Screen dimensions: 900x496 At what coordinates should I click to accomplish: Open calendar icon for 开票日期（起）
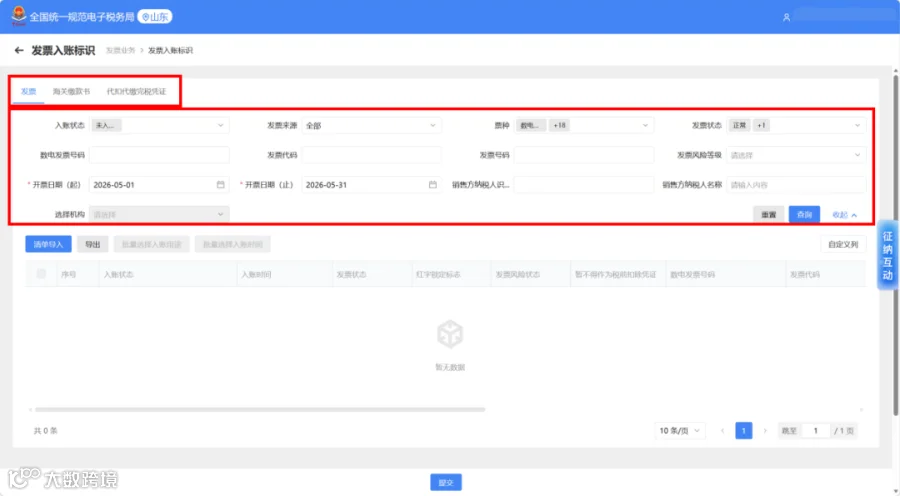coord(220,185)
